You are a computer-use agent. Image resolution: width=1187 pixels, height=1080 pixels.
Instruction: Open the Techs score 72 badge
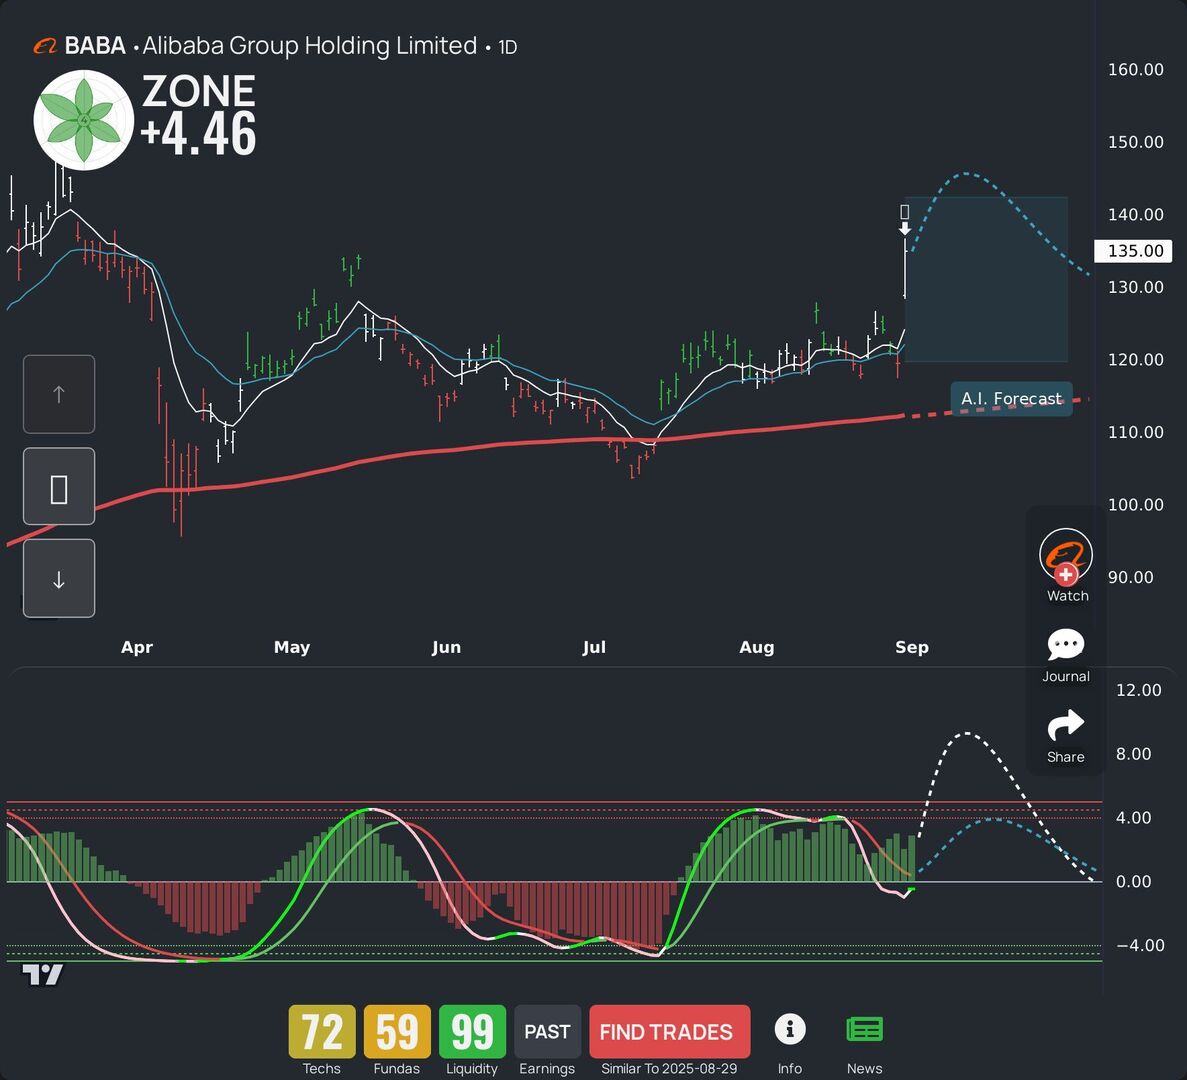322,1032
